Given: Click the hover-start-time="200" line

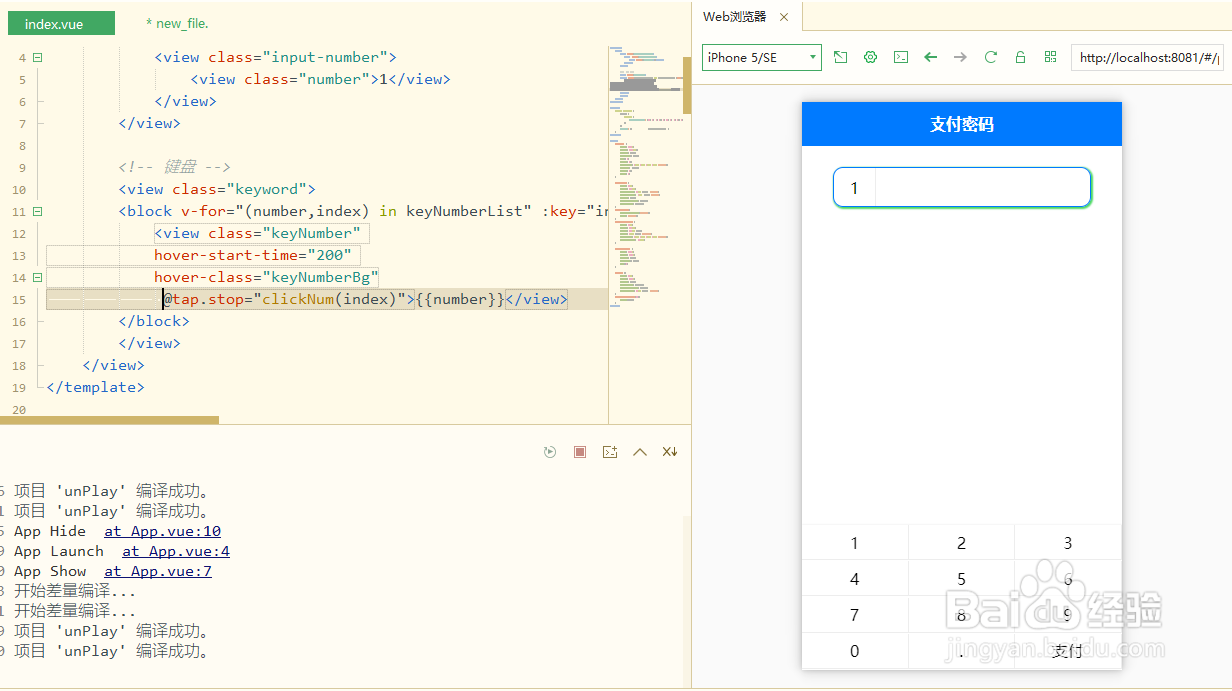Looking at the screenshot, I should (x=253, y=255).
